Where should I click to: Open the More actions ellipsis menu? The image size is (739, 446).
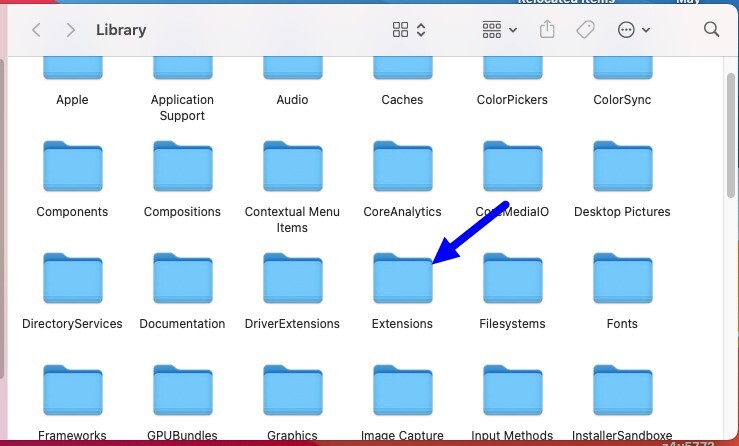633,30
